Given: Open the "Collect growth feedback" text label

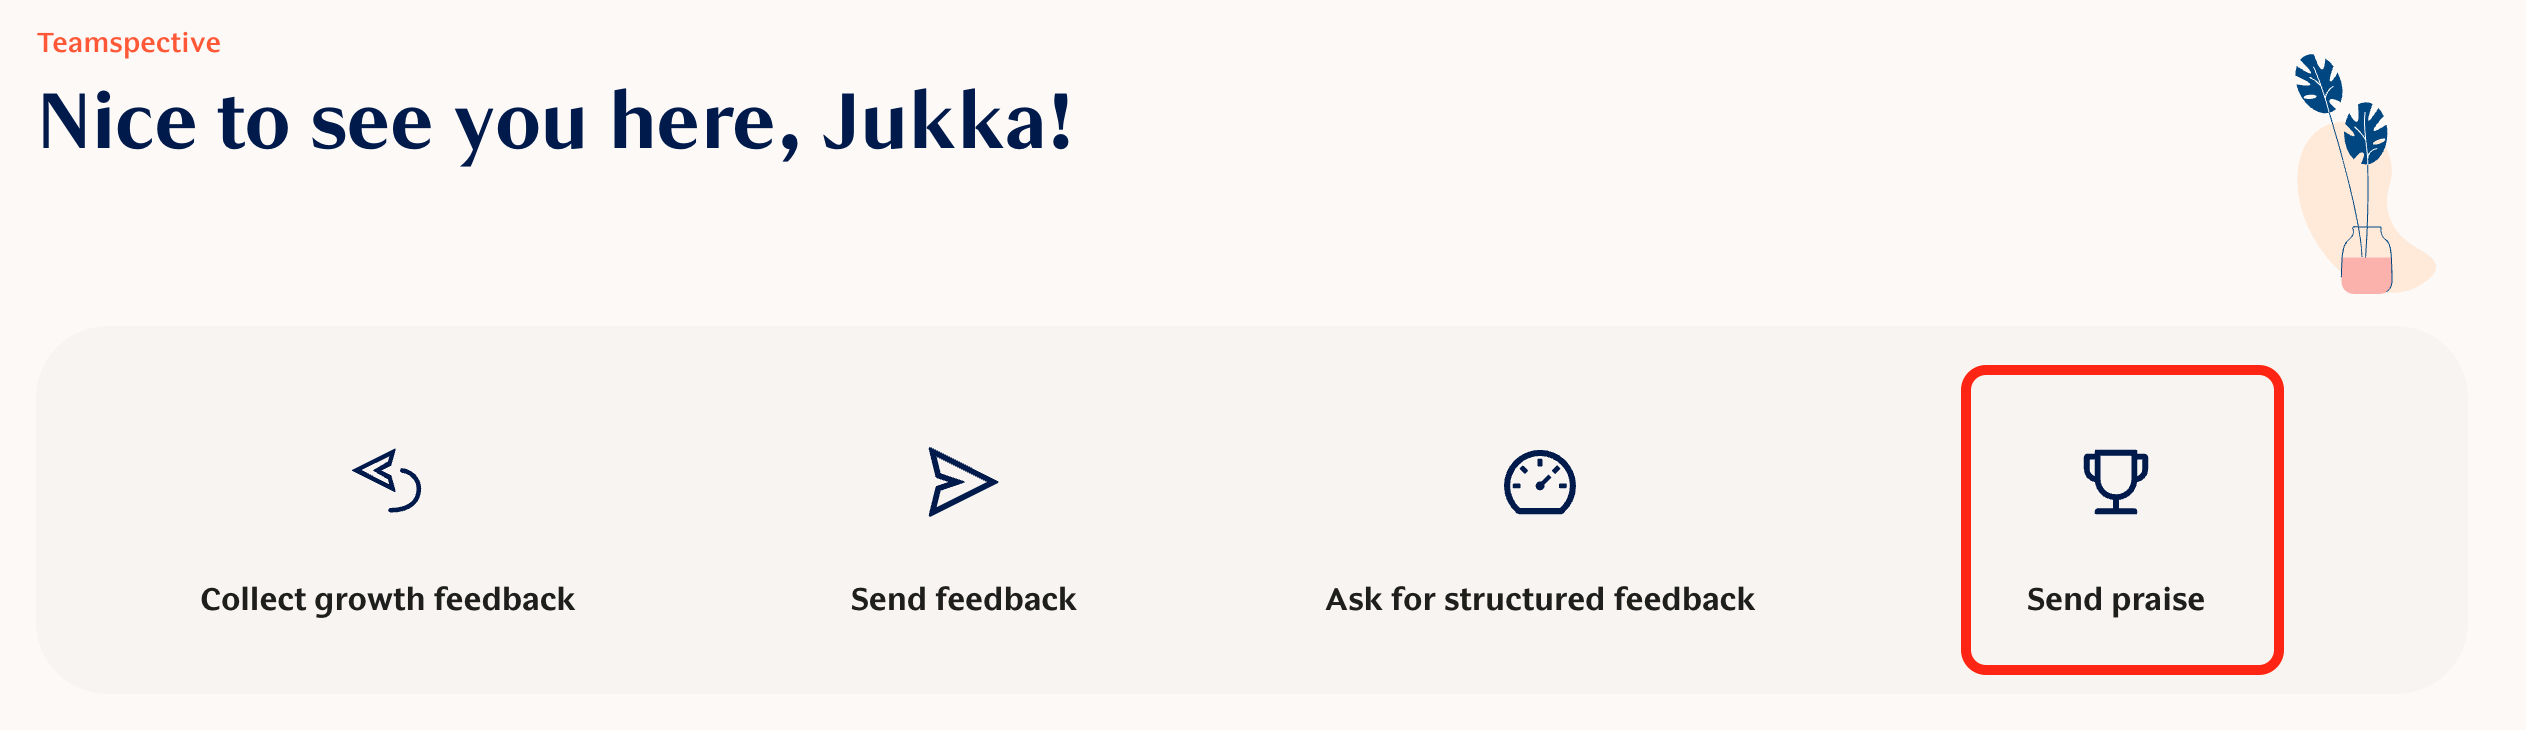Looking at the screenshot, I should (x=387, y=599).
